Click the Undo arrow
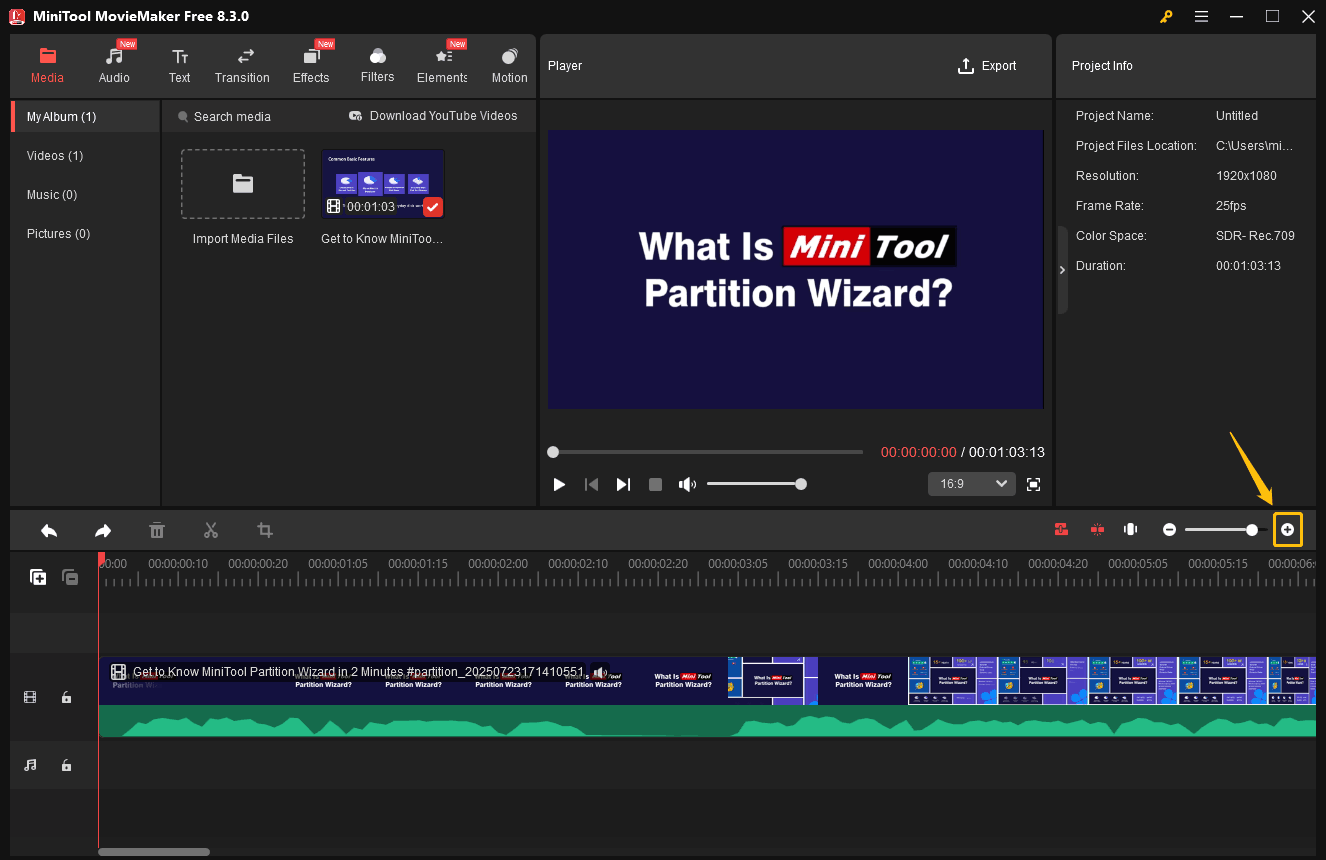Image resolution: width=1326 pixels, height=860 pixels. (49, 530)
